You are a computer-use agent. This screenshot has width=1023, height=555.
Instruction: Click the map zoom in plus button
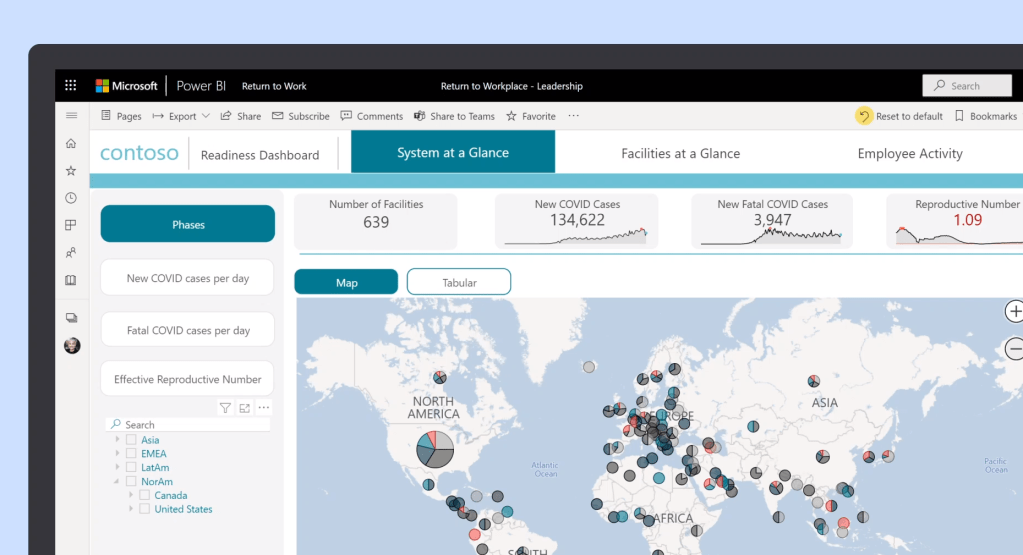1014,311
